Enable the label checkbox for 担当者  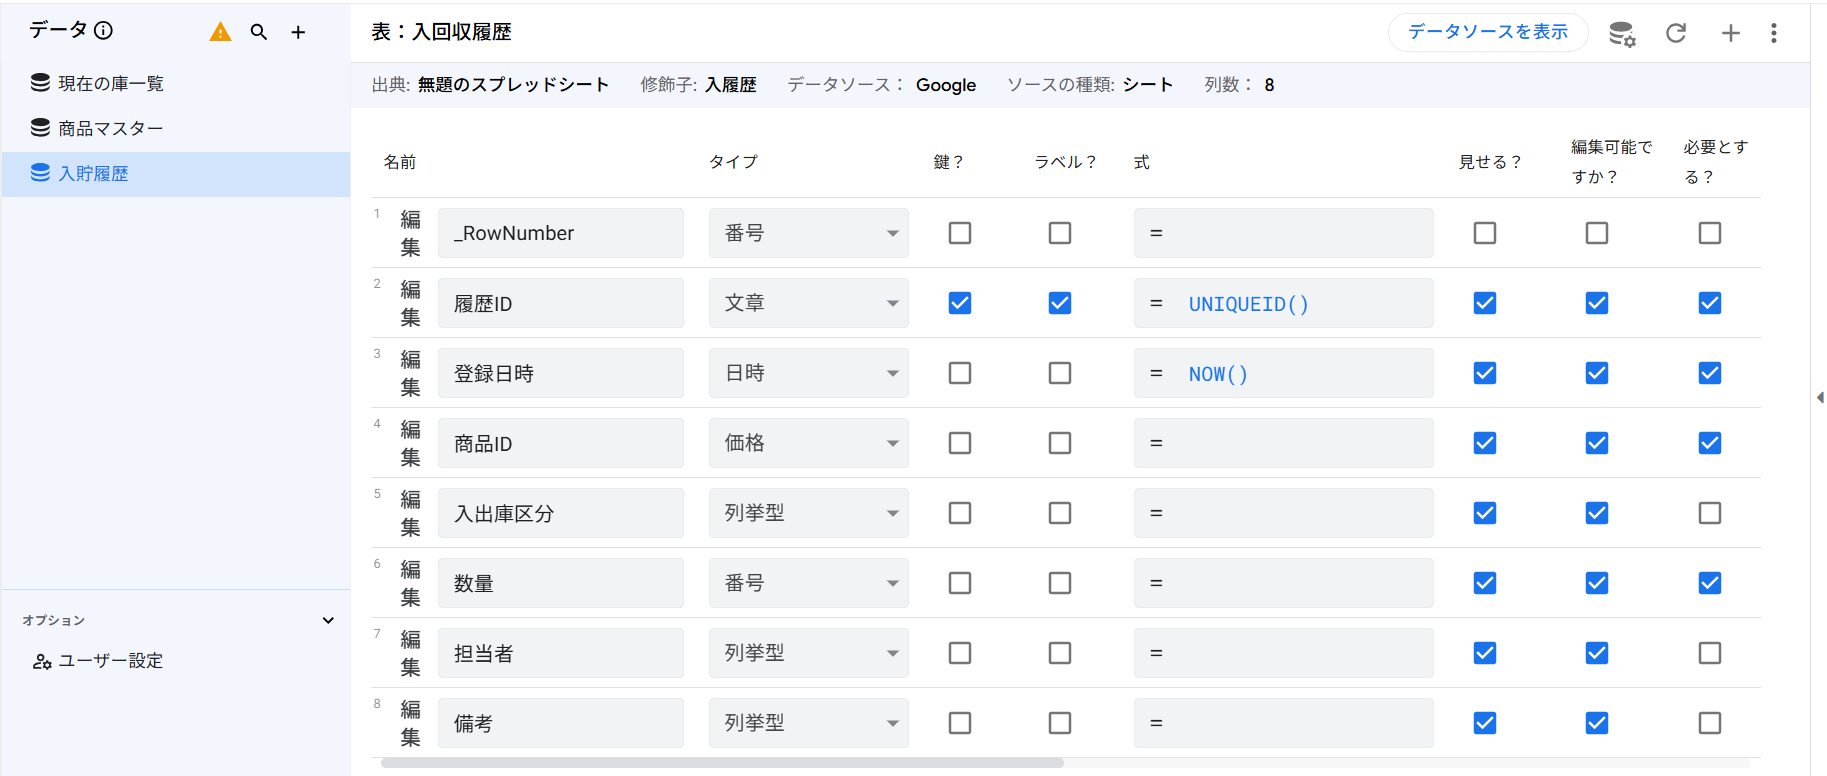1060,653
